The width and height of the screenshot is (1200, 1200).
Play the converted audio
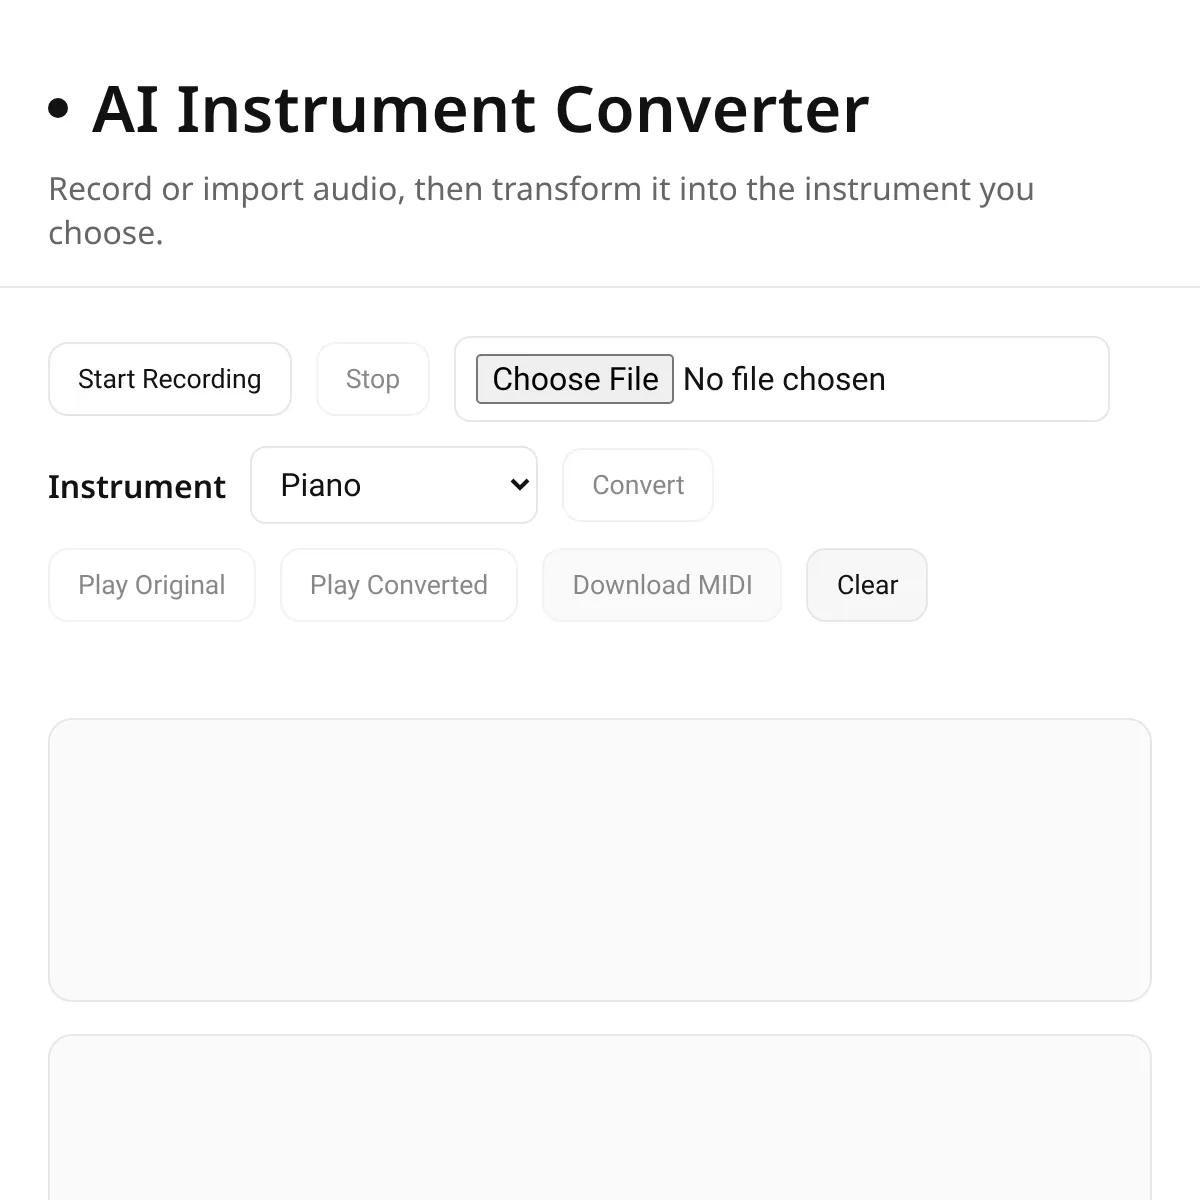pos(399,585)
